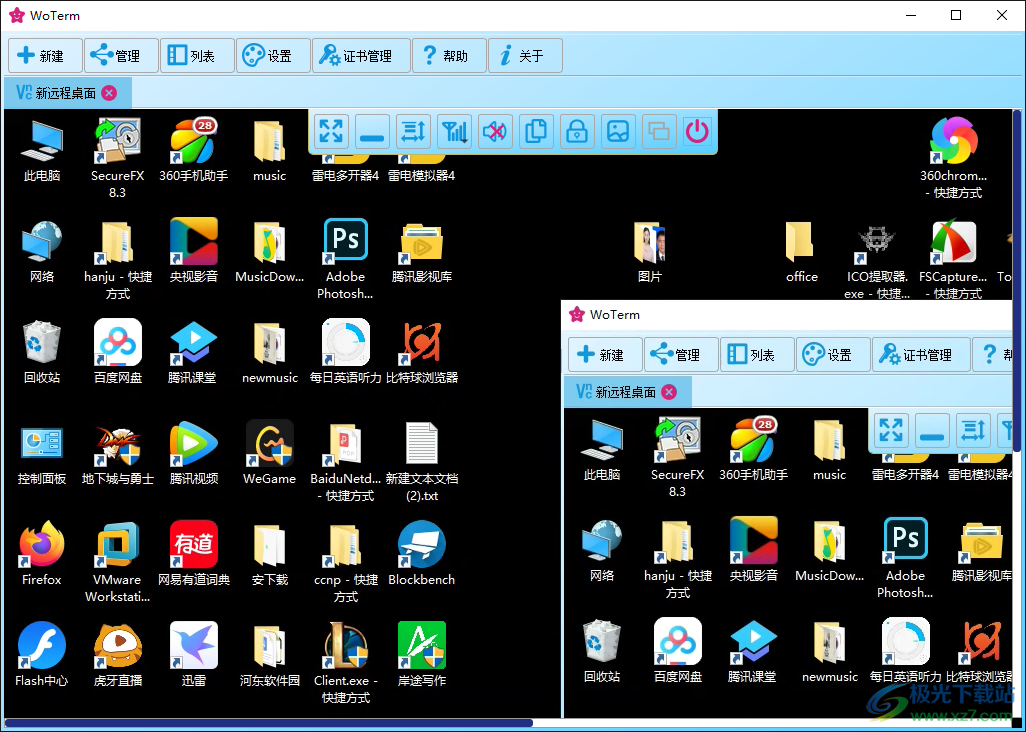Viewport: 1026px width, 732px height.
Task: Click the clipboard copy icon
Action: (x=536, y=131)
